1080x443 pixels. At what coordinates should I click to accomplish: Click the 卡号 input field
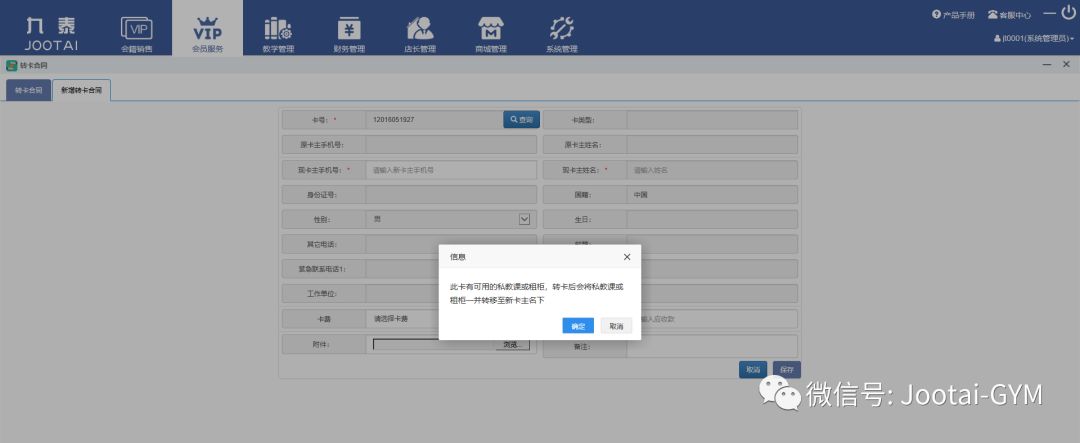(435, 120)
